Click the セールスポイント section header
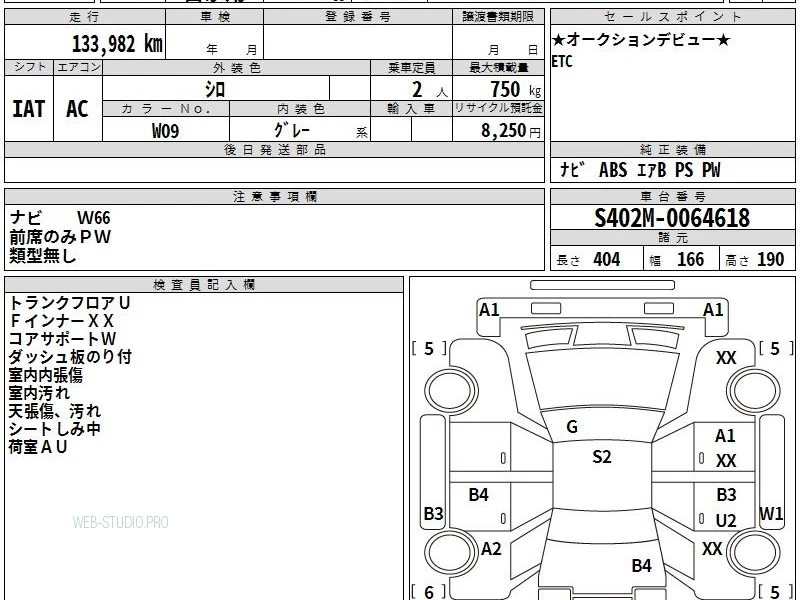Screen dimensions: 800x600 [x=672, y=17]
